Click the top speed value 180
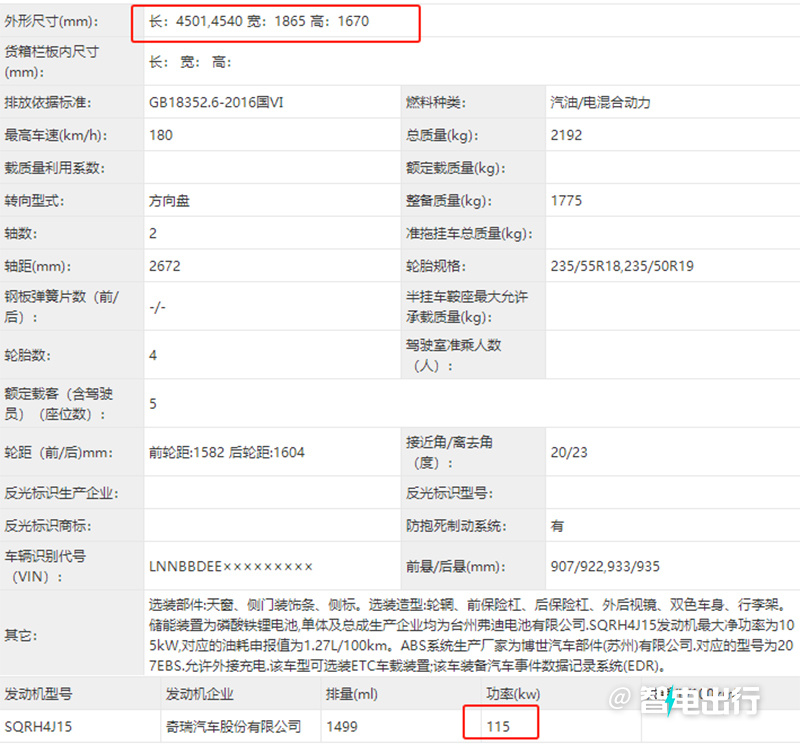This screenshot has width=800, height=744. click(161, 135)
